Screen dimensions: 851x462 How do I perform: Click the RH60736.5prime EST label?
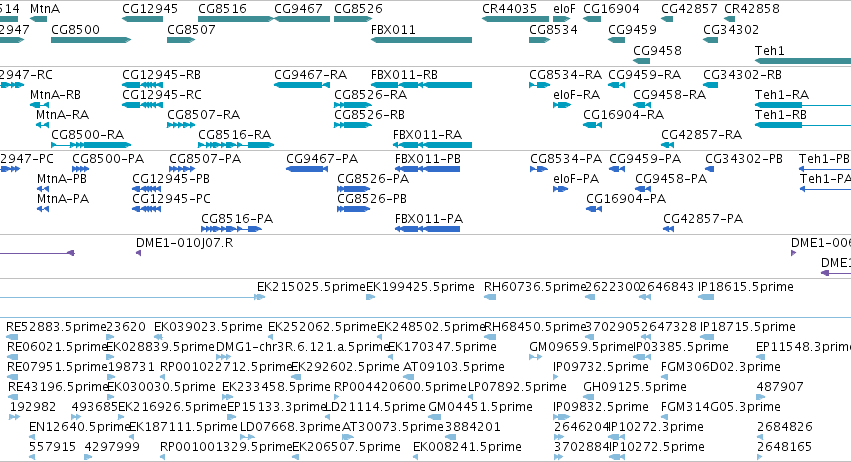coord(535,287)
